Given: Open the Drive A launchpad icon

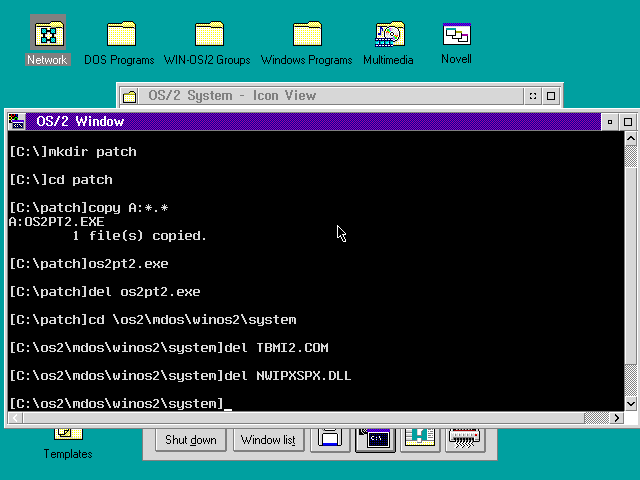Looking at the screenshot, I should (x=330, y=440).
